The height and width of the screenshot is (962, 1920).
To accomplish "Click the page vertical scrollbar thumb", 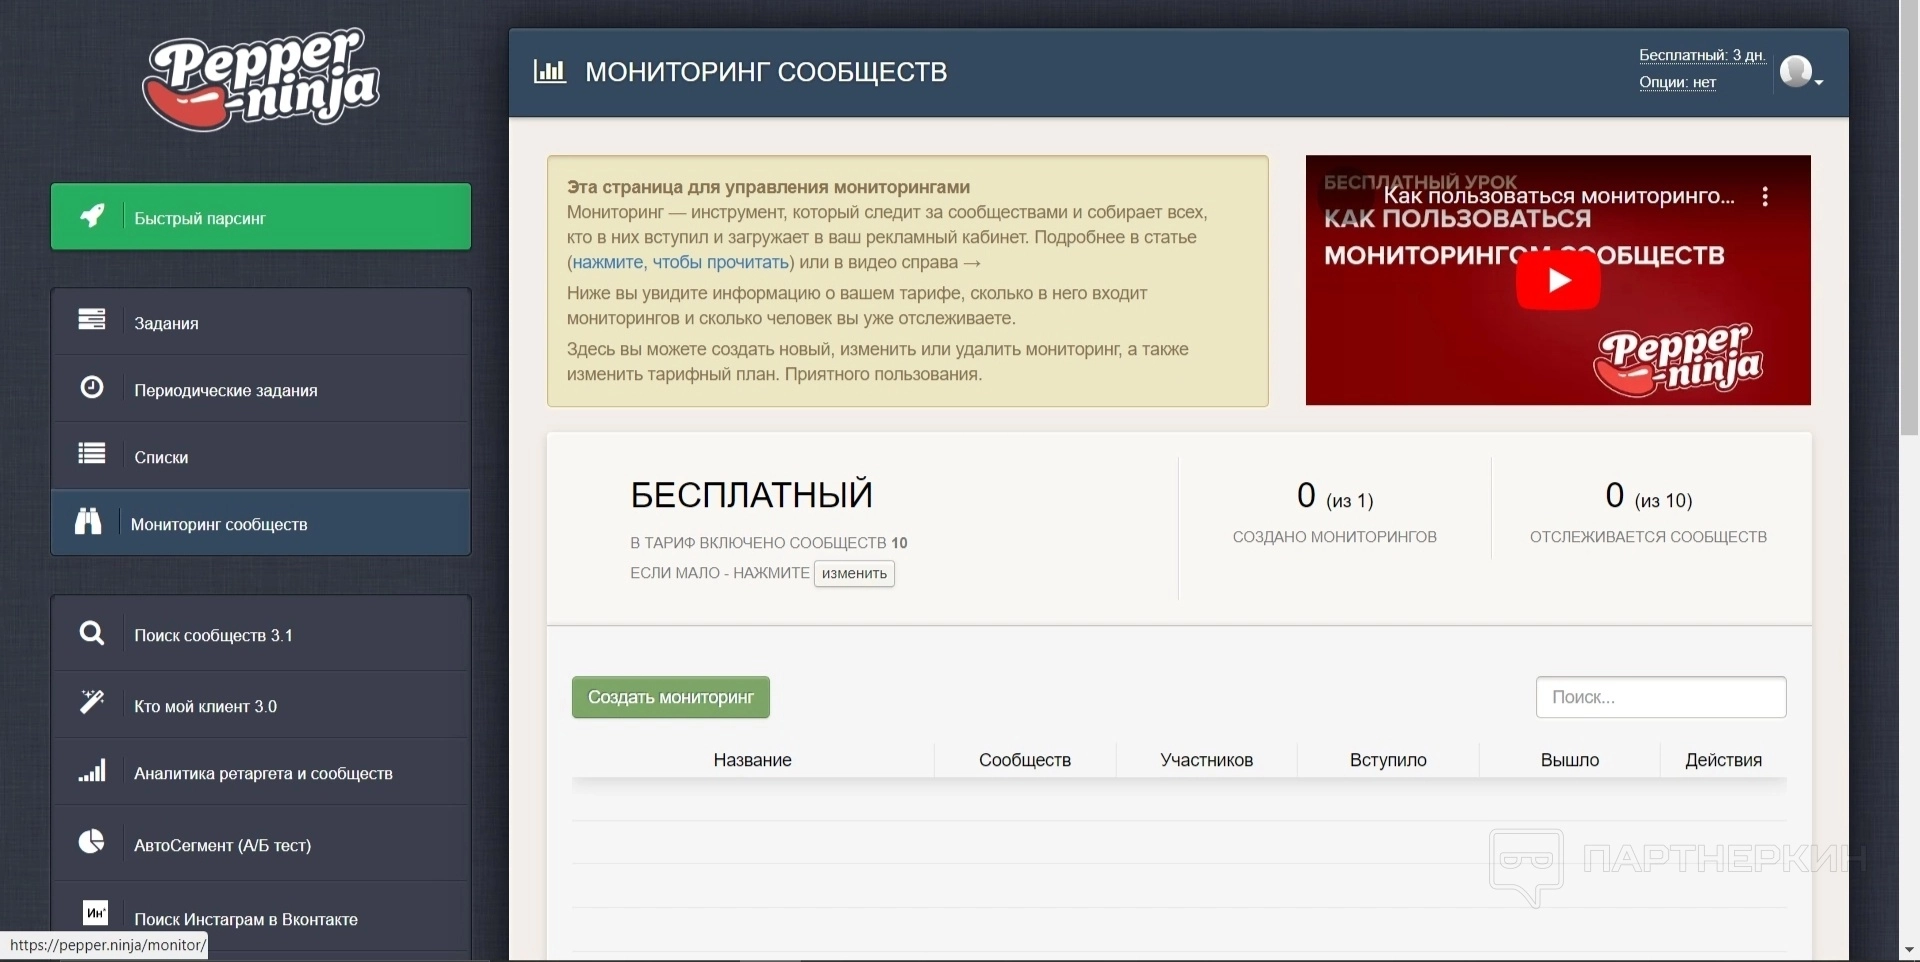I will [1909, 218].
